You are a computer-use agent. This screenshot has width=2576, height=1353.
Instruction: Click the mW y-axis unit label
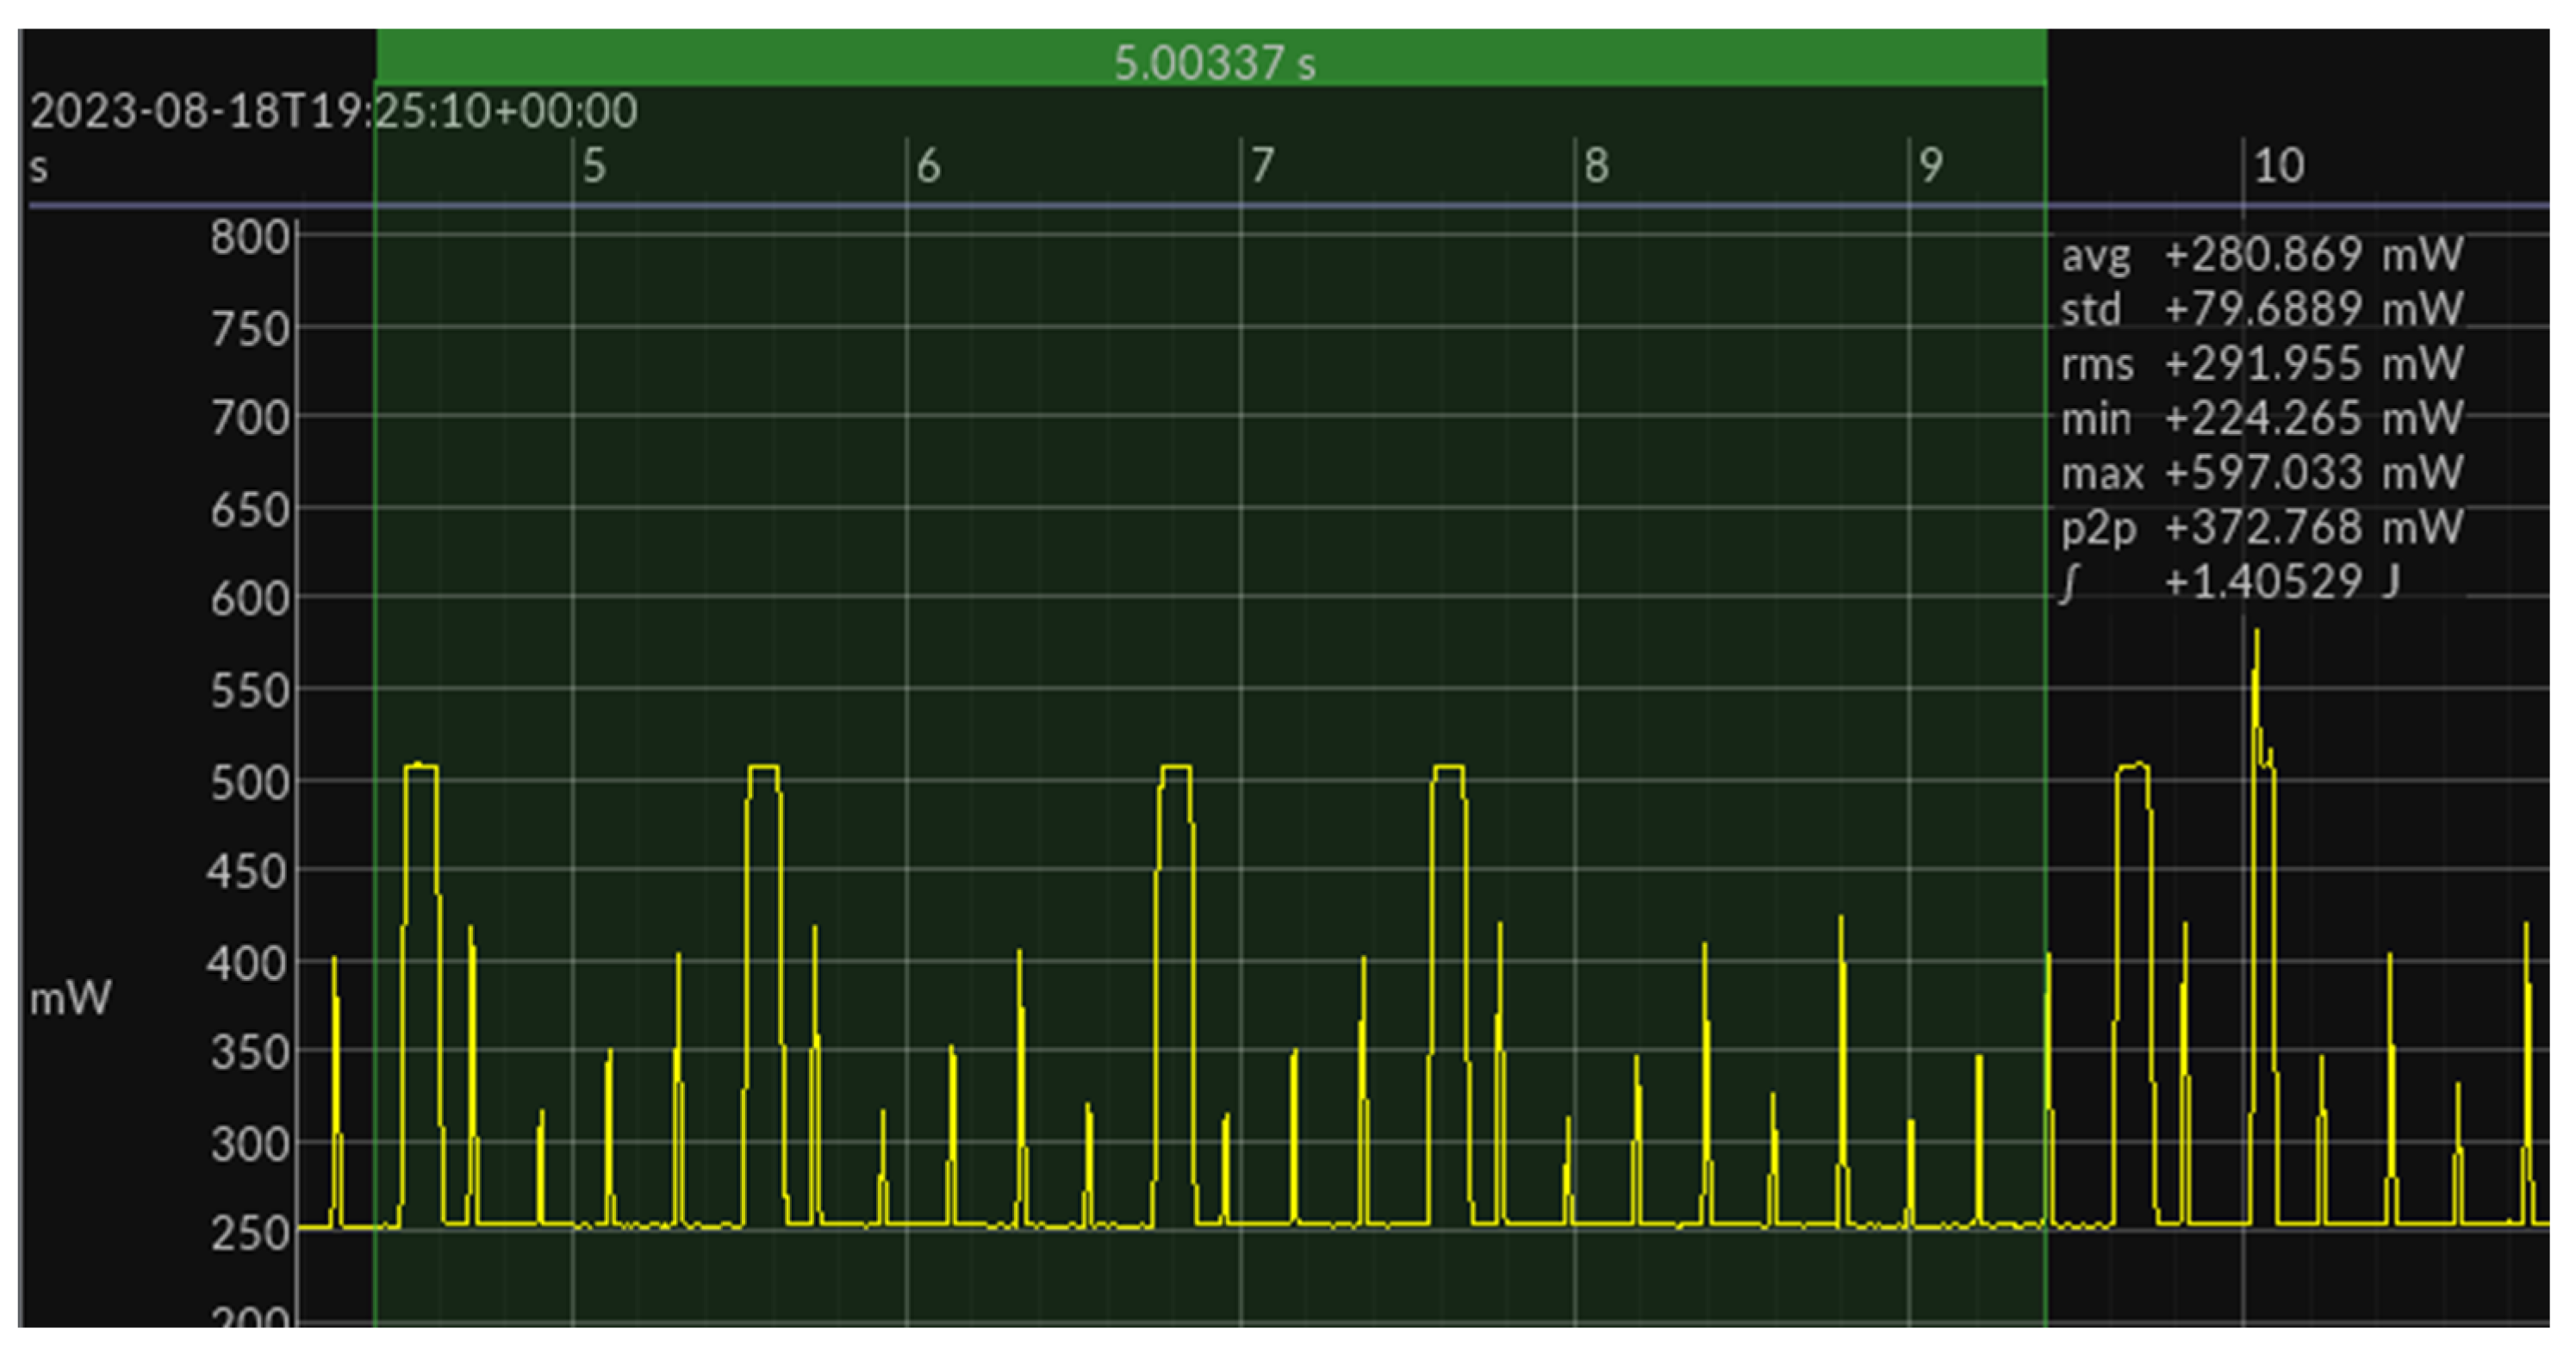pyautogui.click(x=70, y=998)
